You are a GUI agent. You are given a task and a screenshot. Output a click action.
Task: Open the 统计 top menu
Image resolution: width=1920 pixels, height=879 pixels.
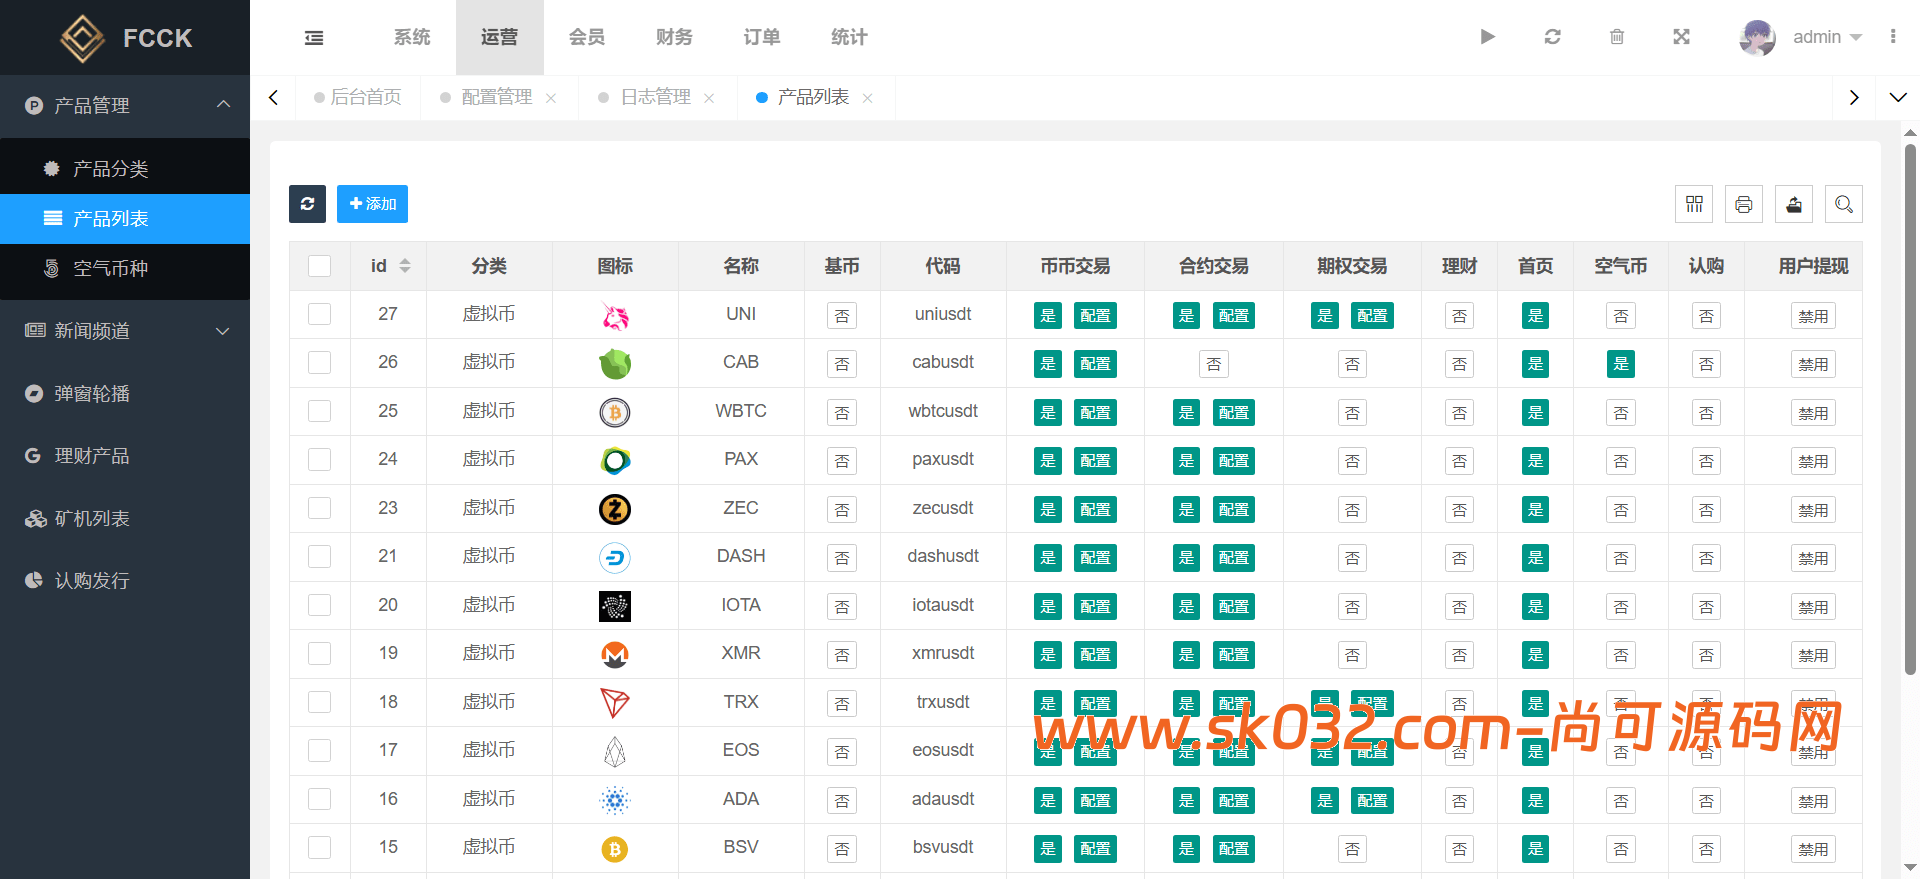point(849,37)
